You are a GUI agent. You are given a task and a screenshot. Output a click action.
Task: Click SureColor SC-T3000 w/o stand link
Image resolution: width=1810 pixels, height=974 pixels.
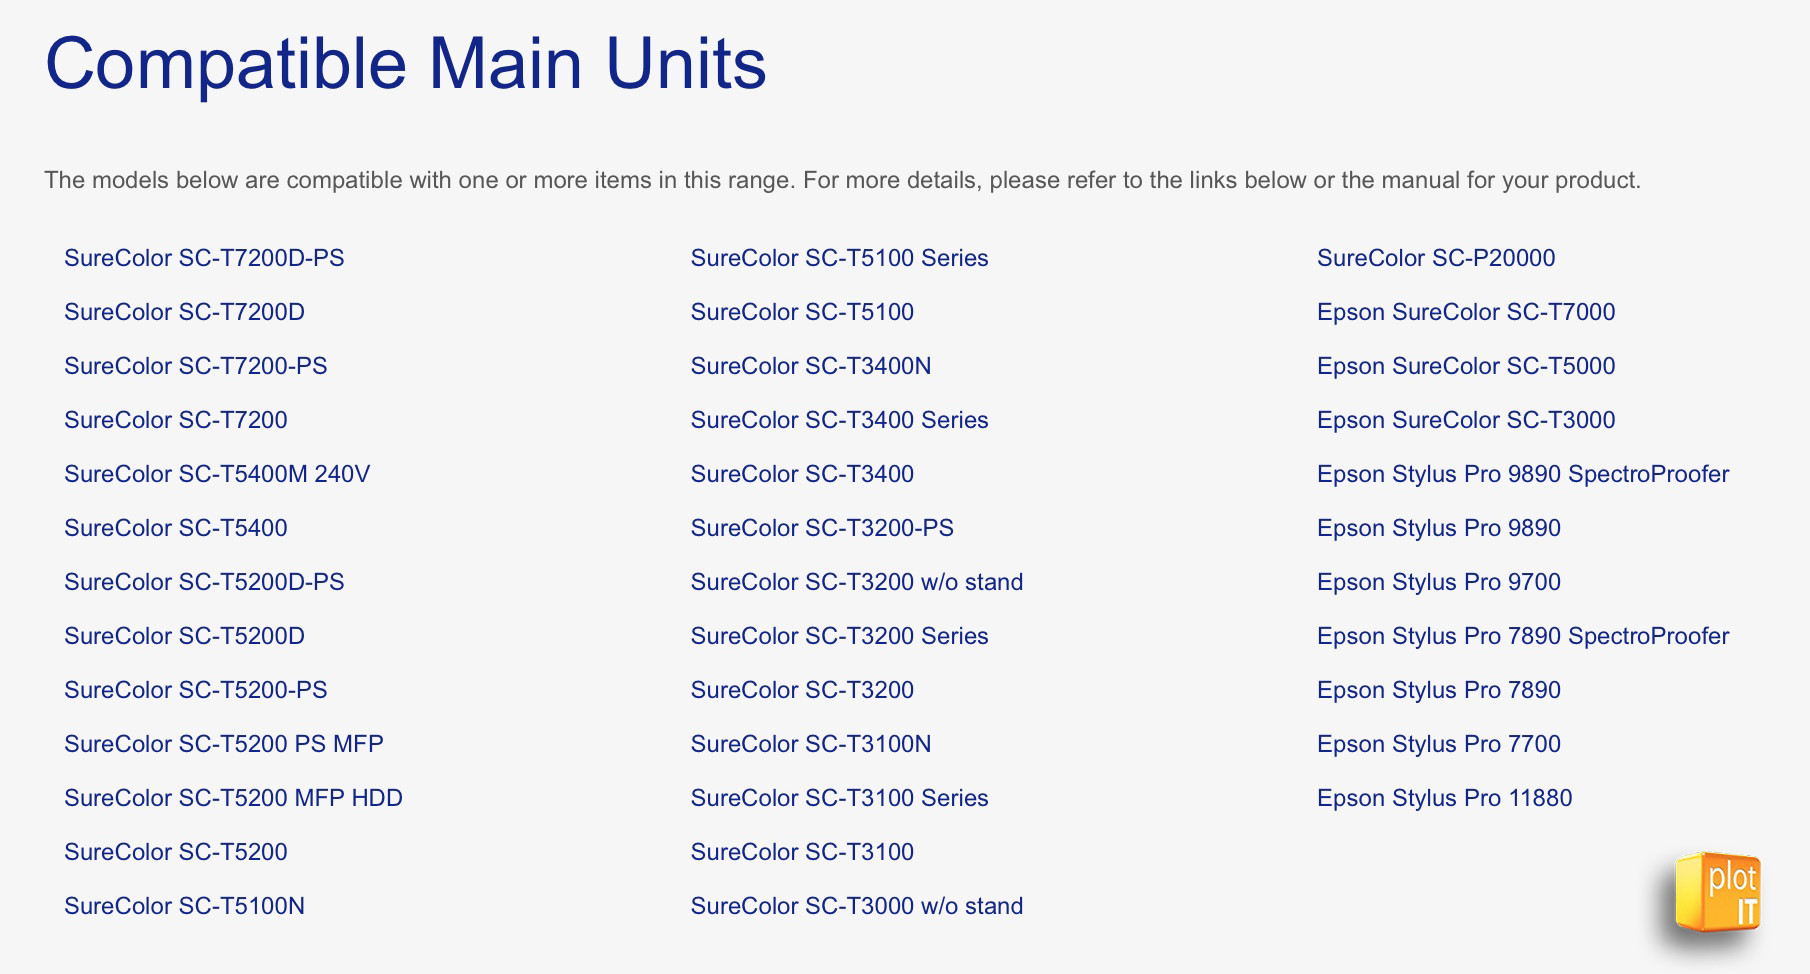857,906
